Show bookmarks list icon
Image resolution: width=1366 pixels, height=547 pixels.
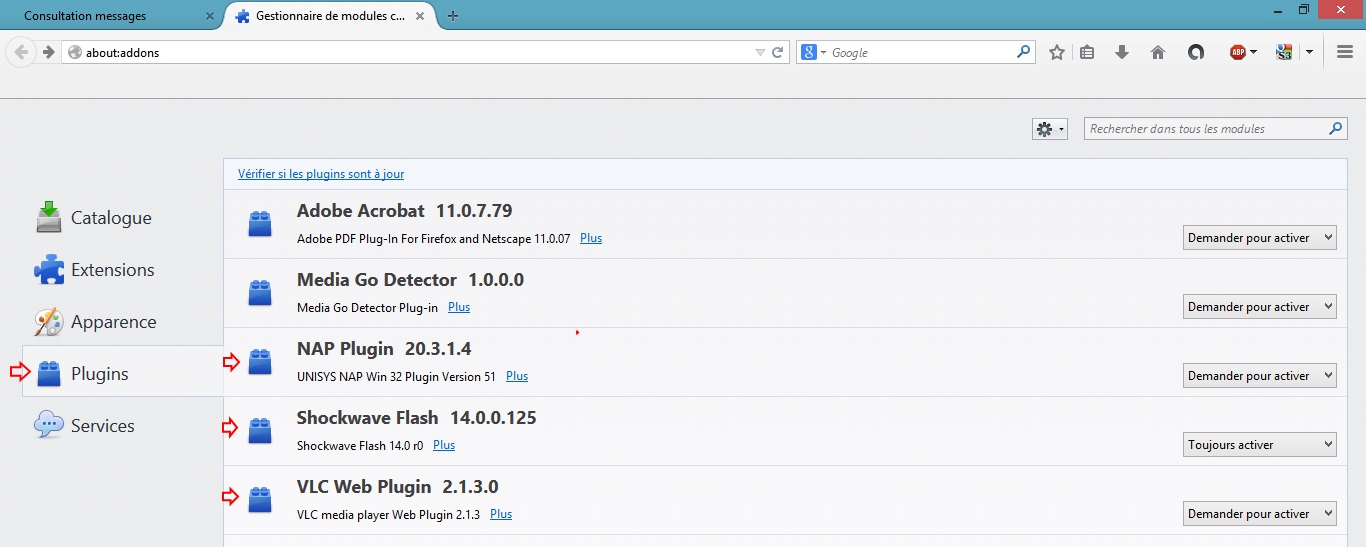click(x=1088, y=52)
